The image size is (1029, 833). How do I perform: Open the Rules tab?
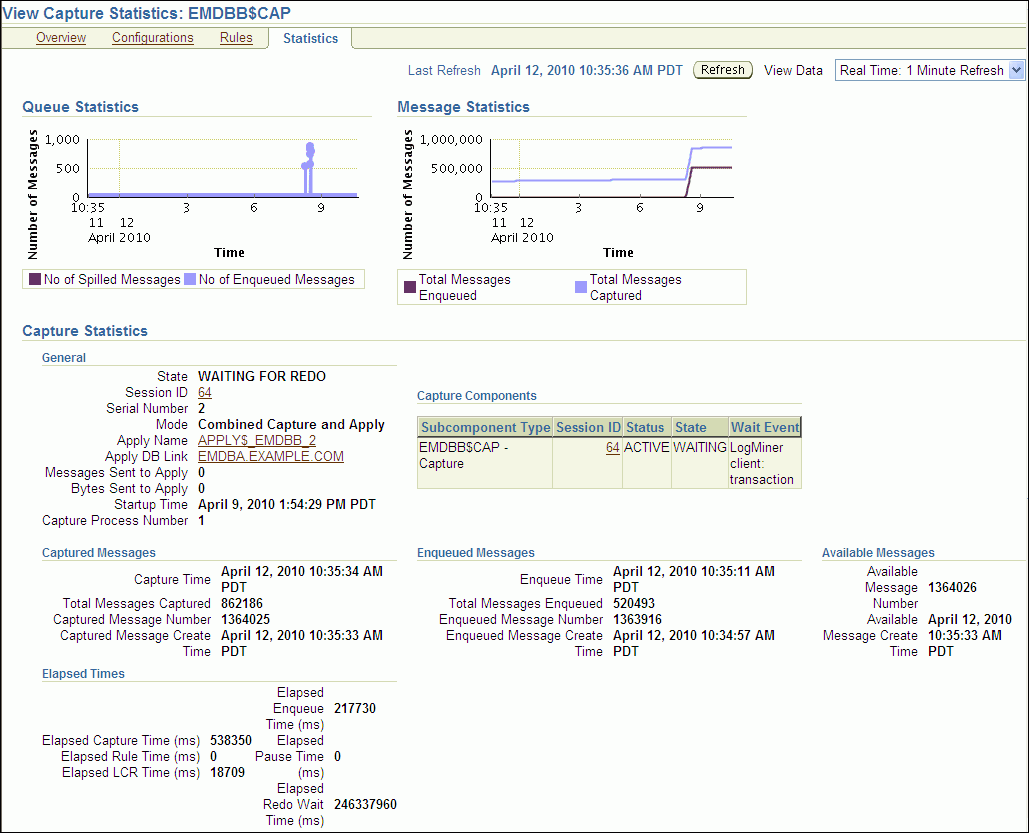[236, 38]
